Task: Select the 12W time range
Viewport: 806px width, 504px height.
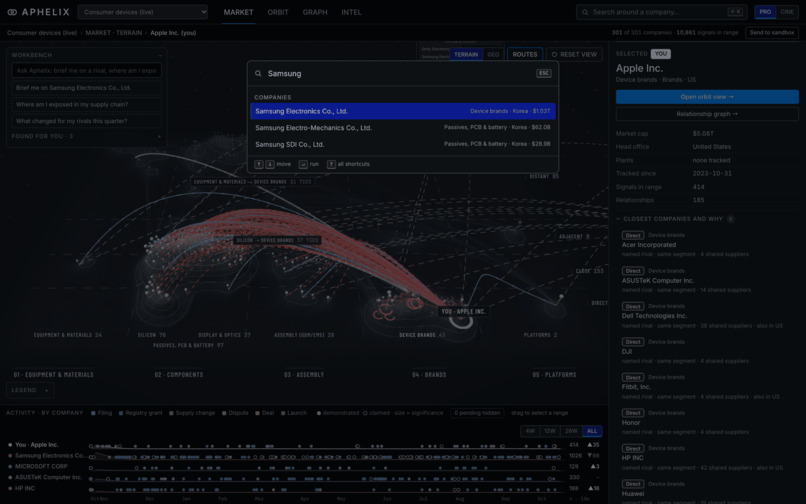Action: point(550,431)
